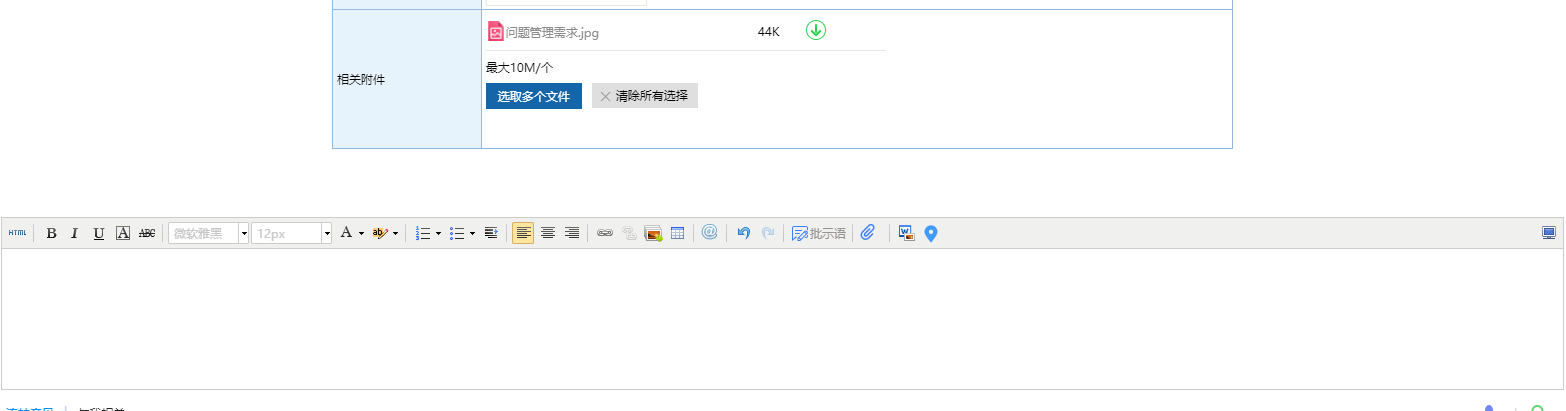Switch editor to HTML source mode

[x=17, y=233]
